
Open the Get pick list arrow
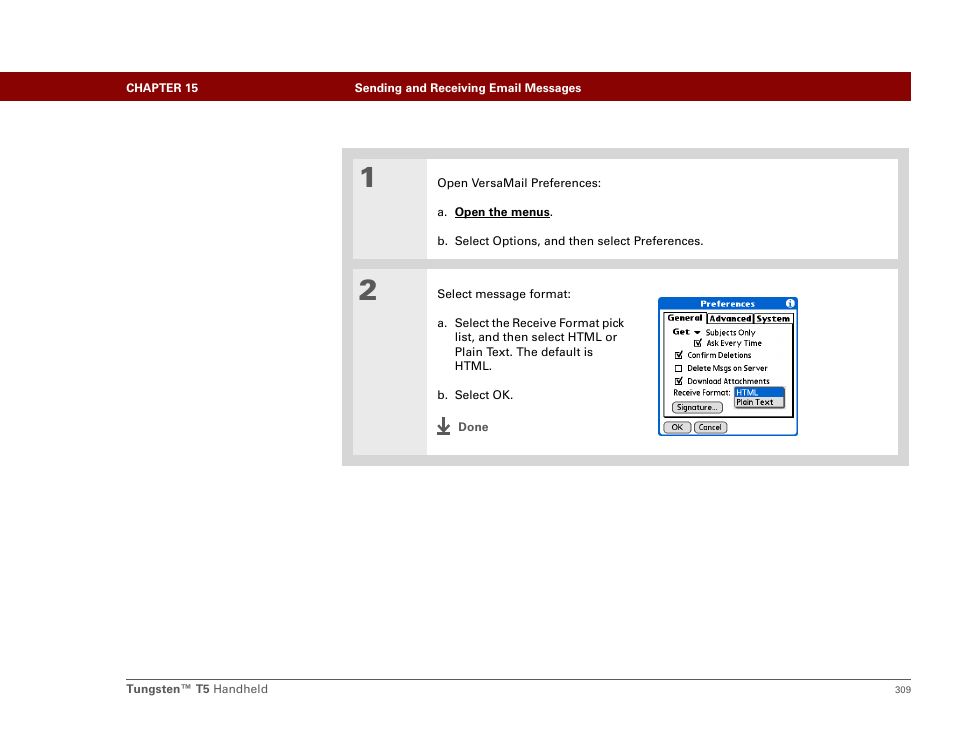click(697, 332)
